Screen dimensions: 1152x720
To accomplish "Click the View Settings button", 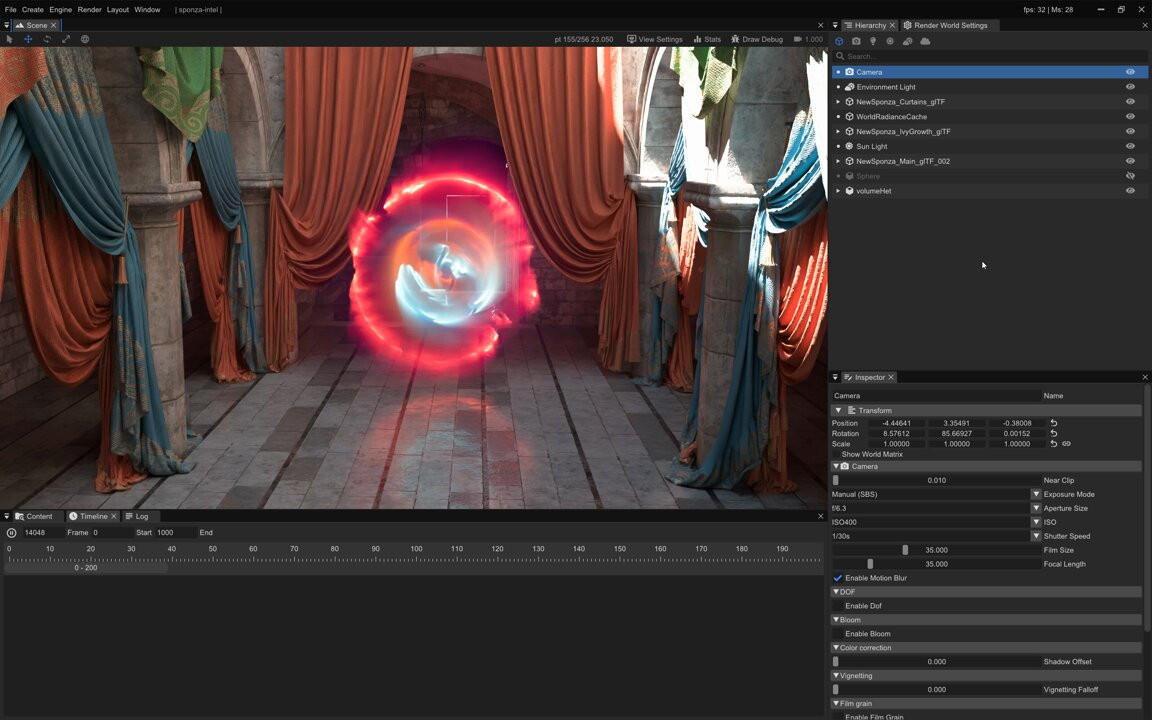I will 655,39.
